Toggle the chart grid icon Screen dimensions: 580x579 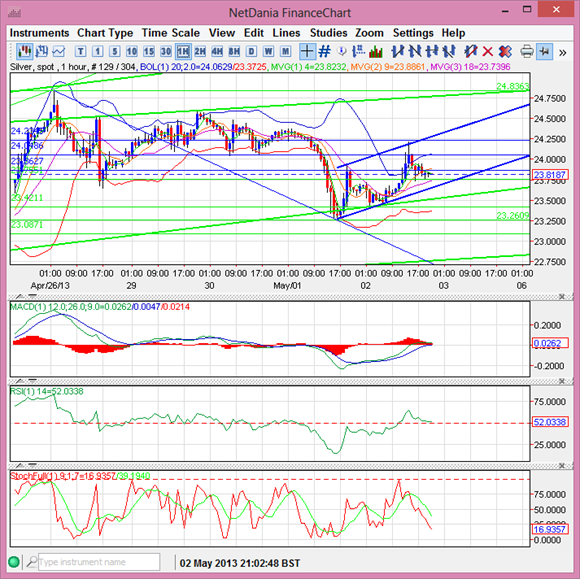click(324, 51)
